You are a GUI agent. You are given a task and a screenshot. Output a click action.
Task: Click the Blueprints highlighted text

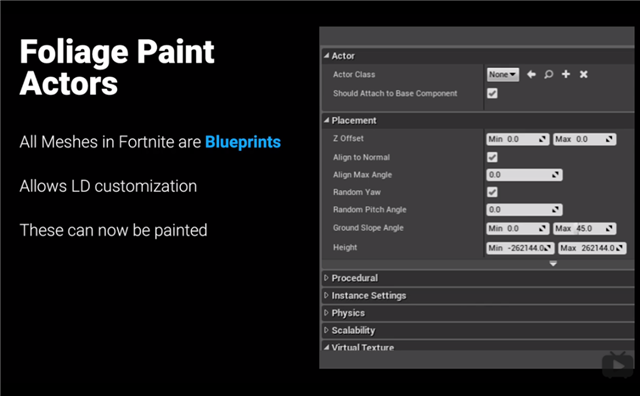pos(243,142)
